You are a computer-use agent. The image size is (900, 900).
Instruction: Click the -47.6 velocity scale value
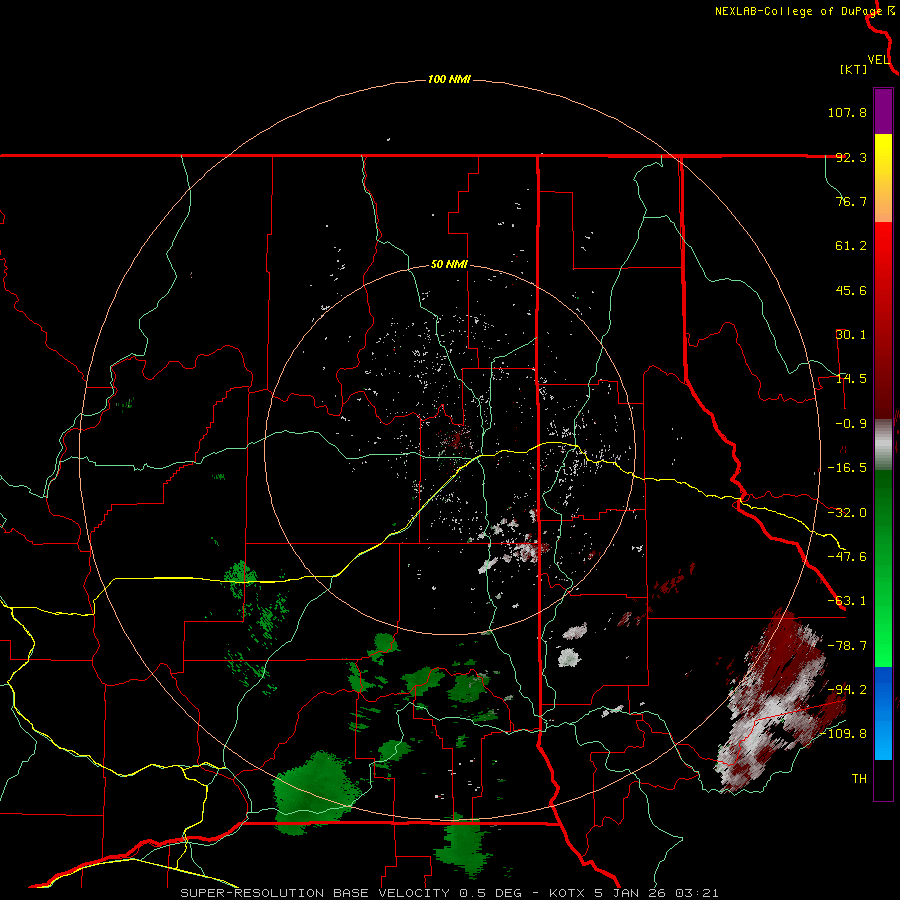coord(847,557)
